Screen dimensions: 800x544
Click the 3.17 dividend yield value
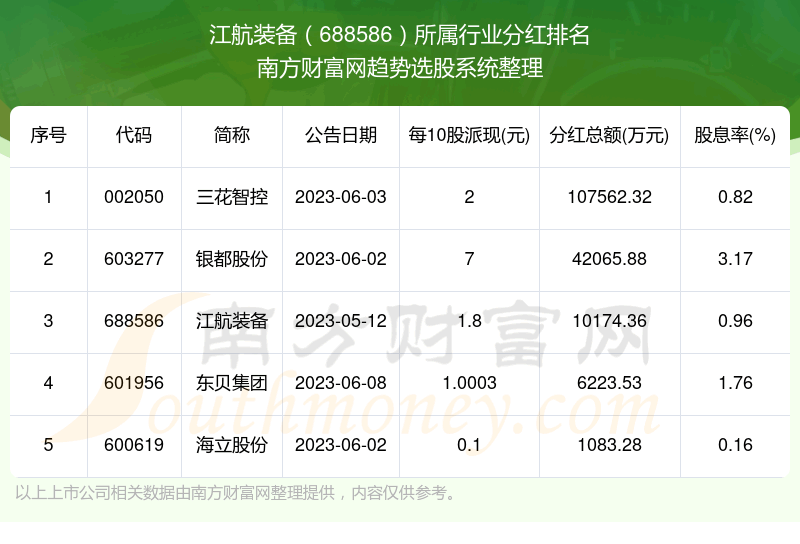(x=735, y=259)
